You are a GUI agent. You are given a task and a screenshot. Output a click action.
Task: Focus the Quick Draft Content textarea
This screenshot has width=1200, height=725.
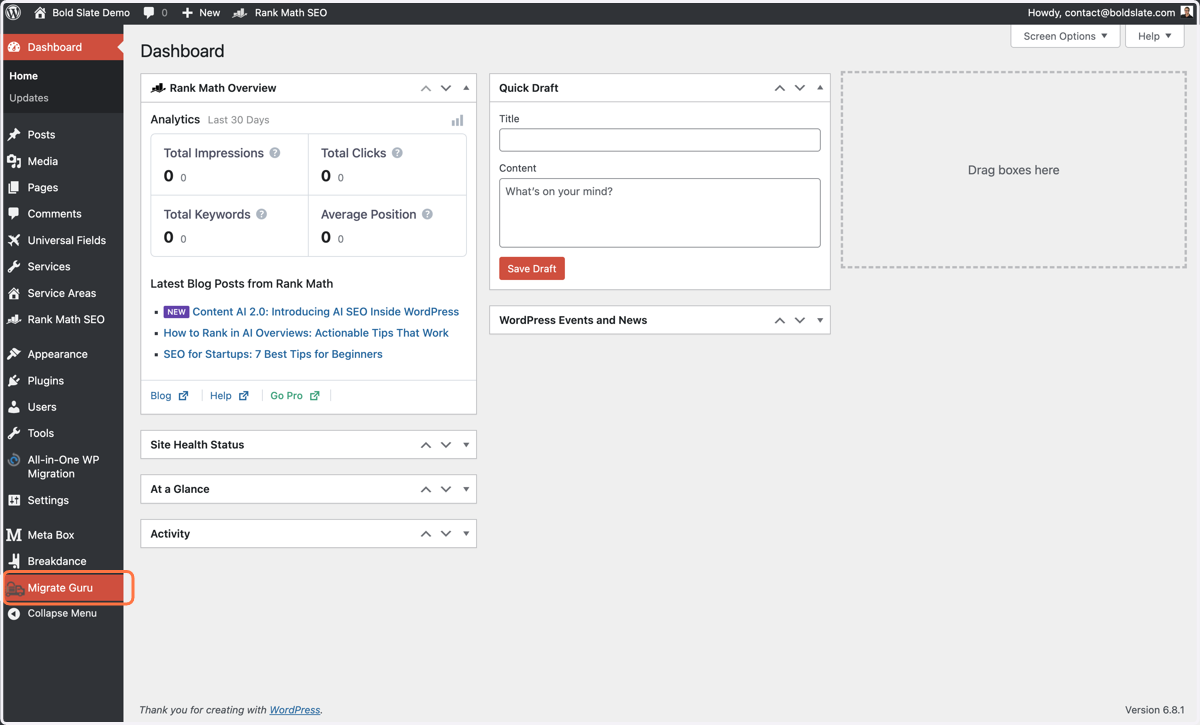click(x=660, y=213)
